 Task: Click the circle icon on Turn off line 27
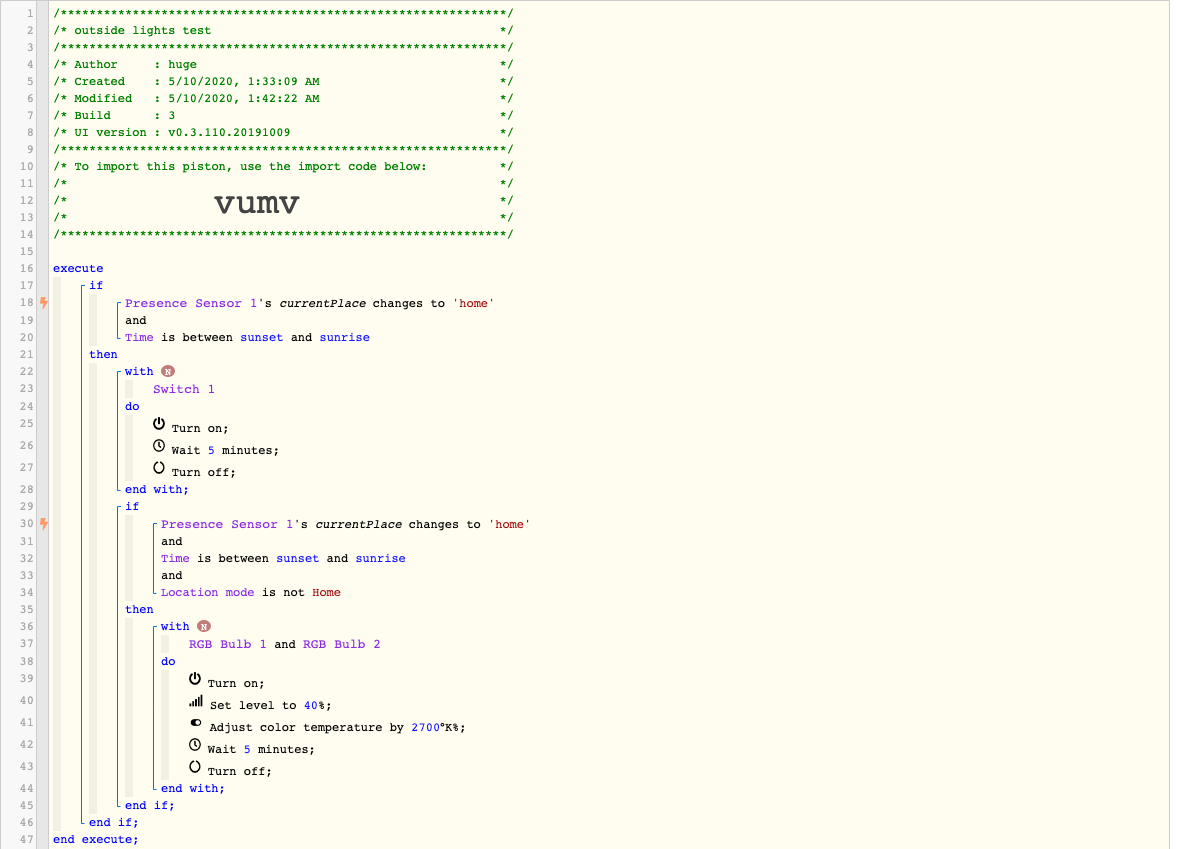(159, 467)
